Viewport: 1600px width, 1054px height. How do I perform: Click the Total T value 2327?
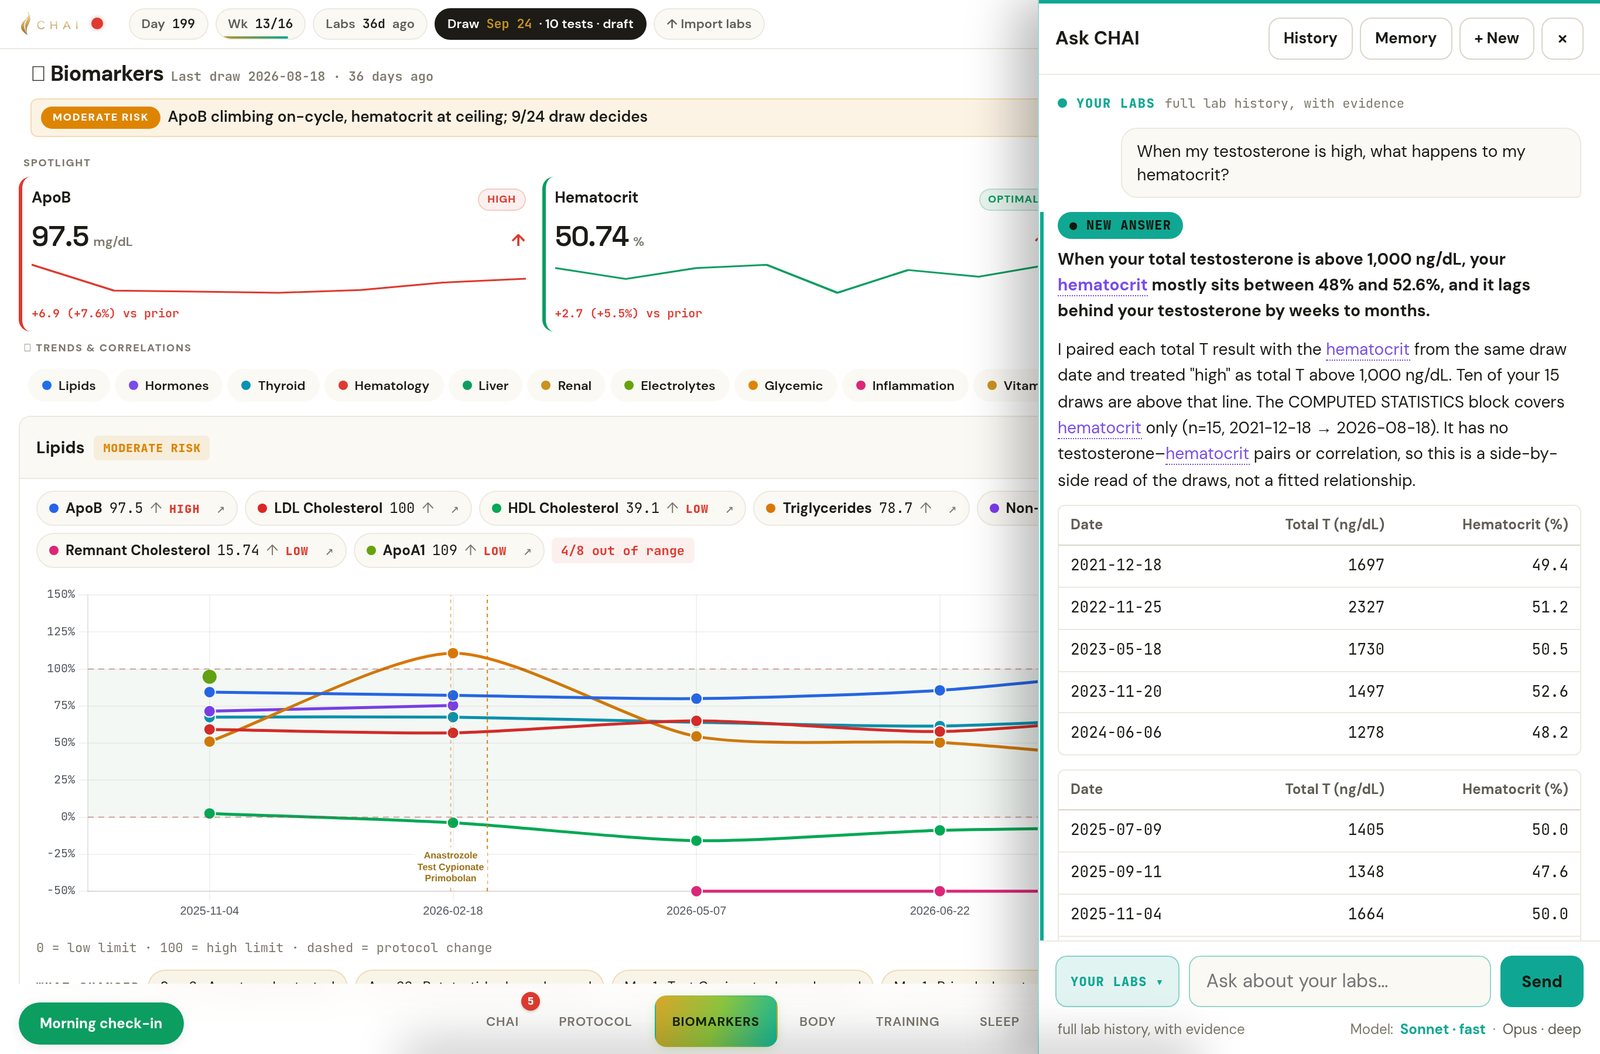pyautogui.click(x=1366, y=608)
